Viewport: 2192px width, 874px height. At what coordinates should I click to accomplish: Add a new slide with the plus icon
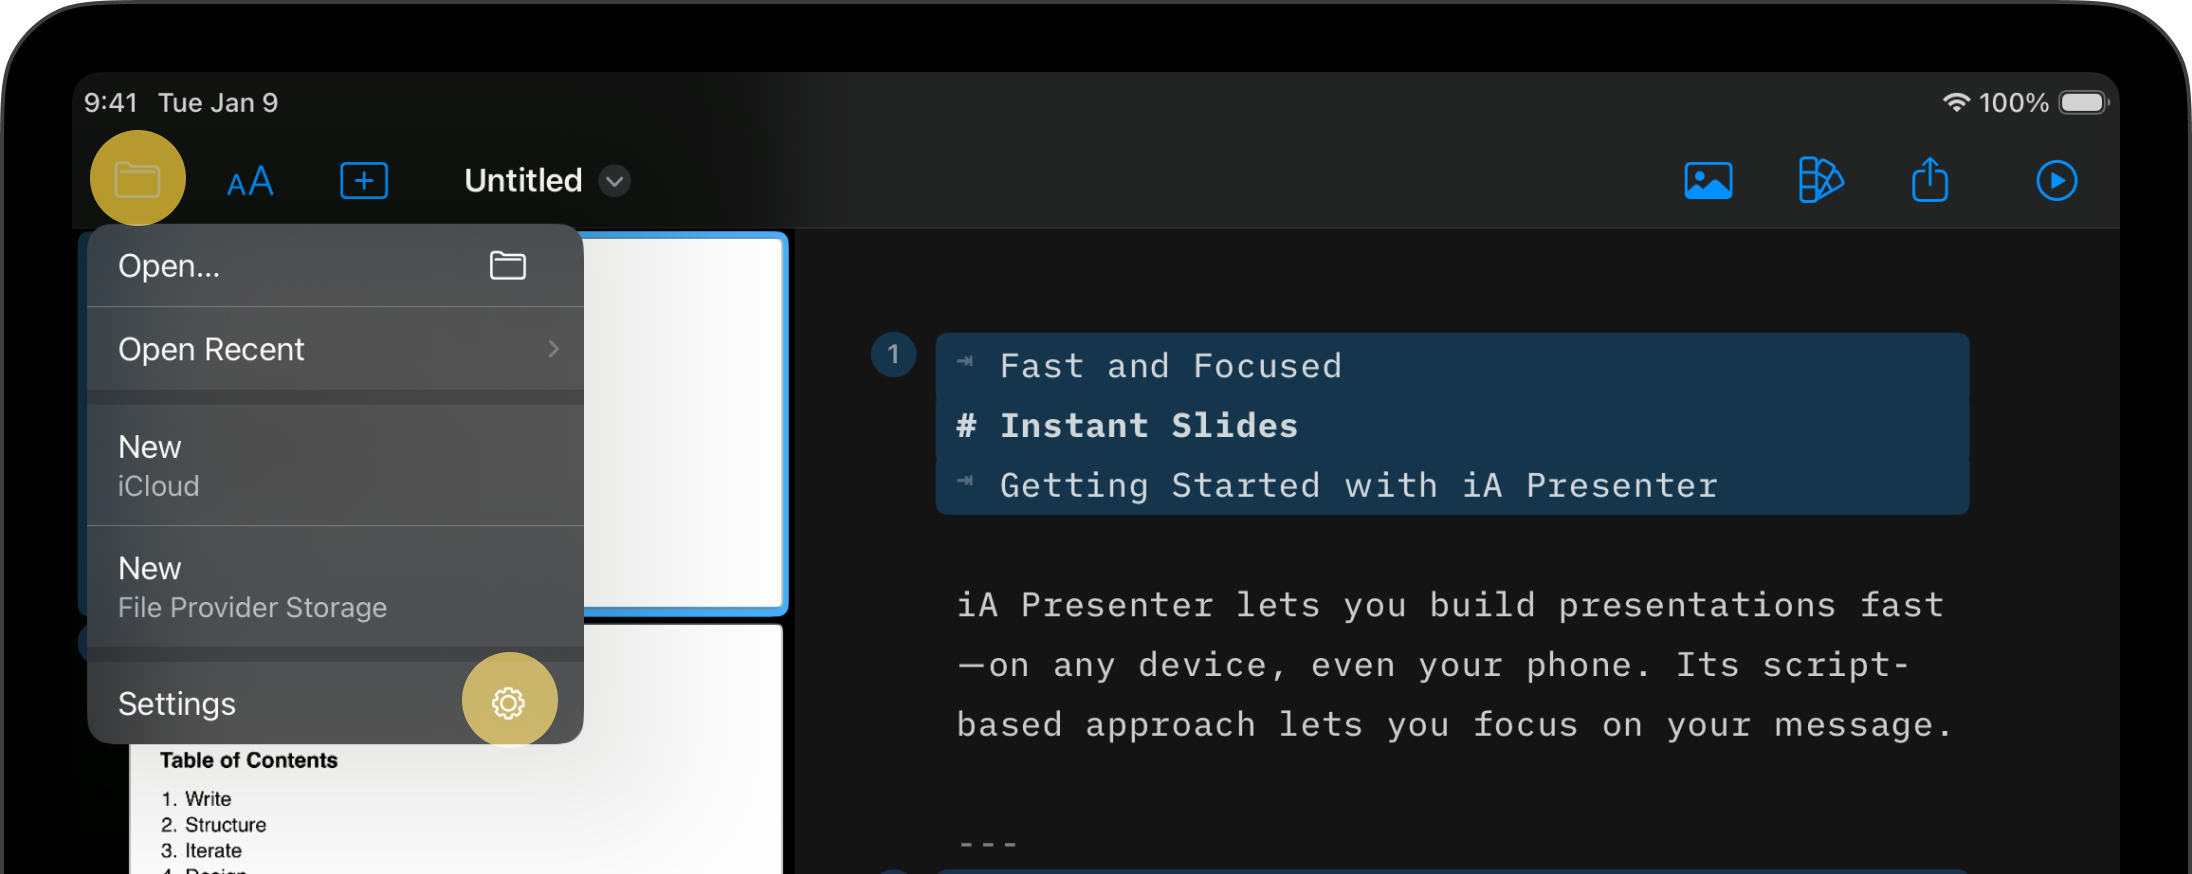point(364,181)
